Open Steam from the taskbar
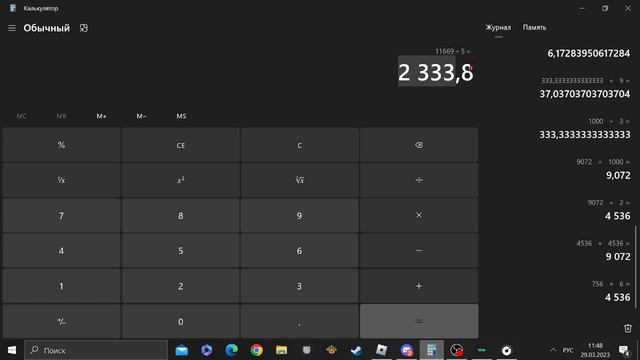This screenshot has width=640, height=360. pos(356,350)
